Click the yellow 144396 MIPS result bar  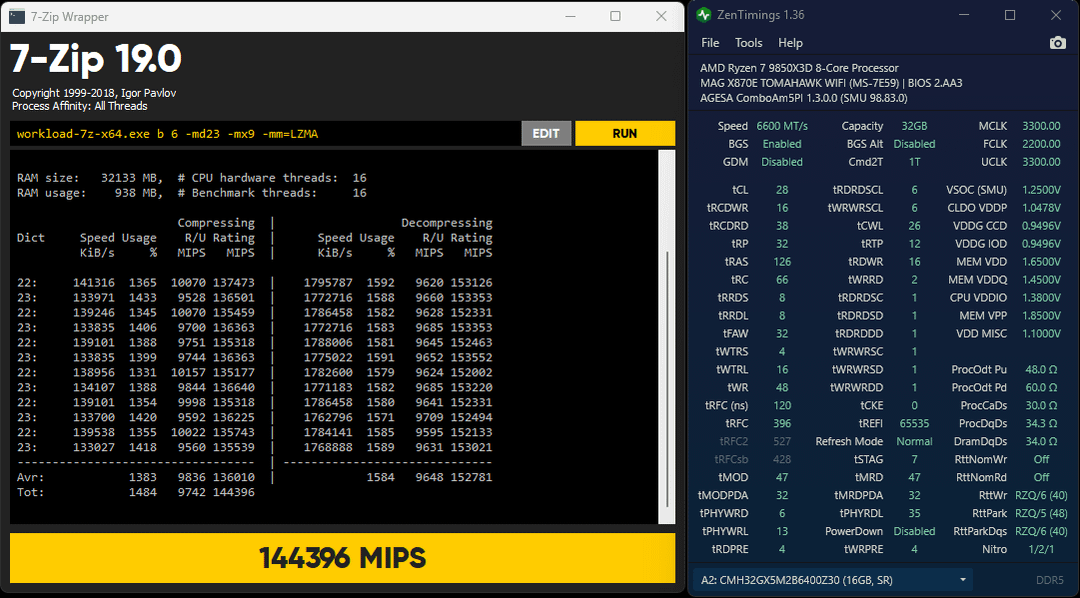pos(342,558)
